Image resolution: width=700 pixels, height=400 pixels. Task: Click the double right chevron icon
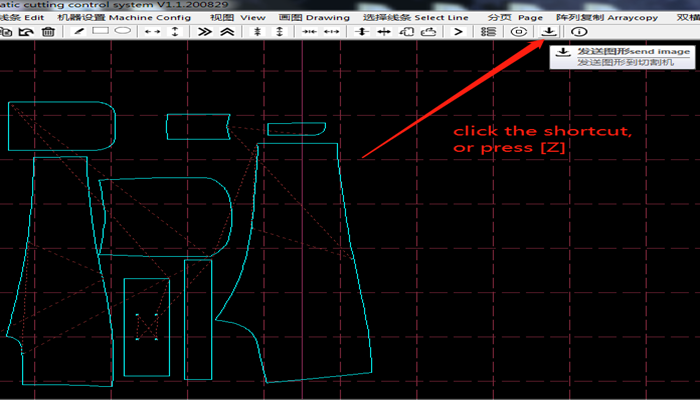[204, 32]
